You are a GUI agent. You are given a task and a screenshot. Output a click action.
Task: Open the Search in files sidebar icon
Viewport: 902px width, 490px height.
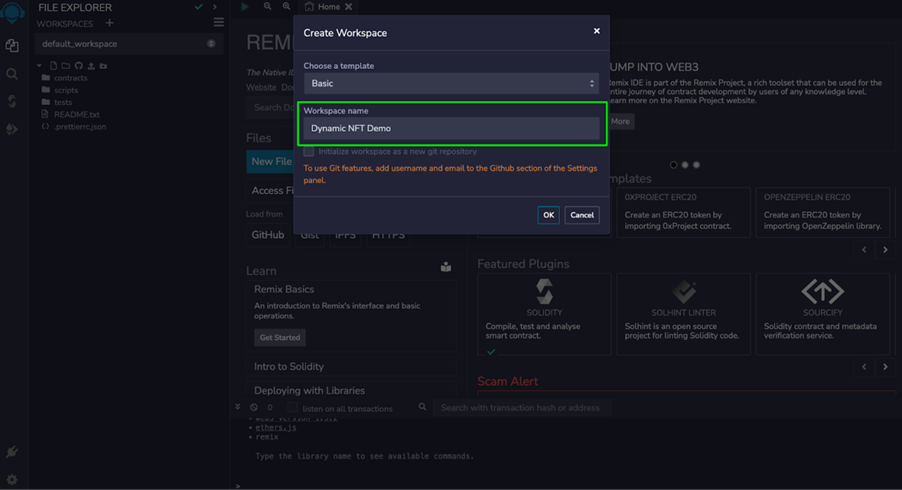click(12, 74)
